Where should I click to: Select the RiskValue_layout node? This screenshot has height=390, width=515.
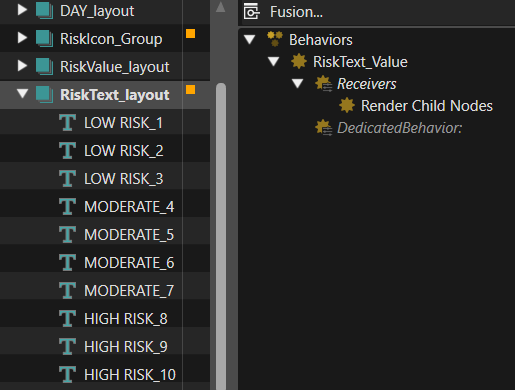coord(115,67)
